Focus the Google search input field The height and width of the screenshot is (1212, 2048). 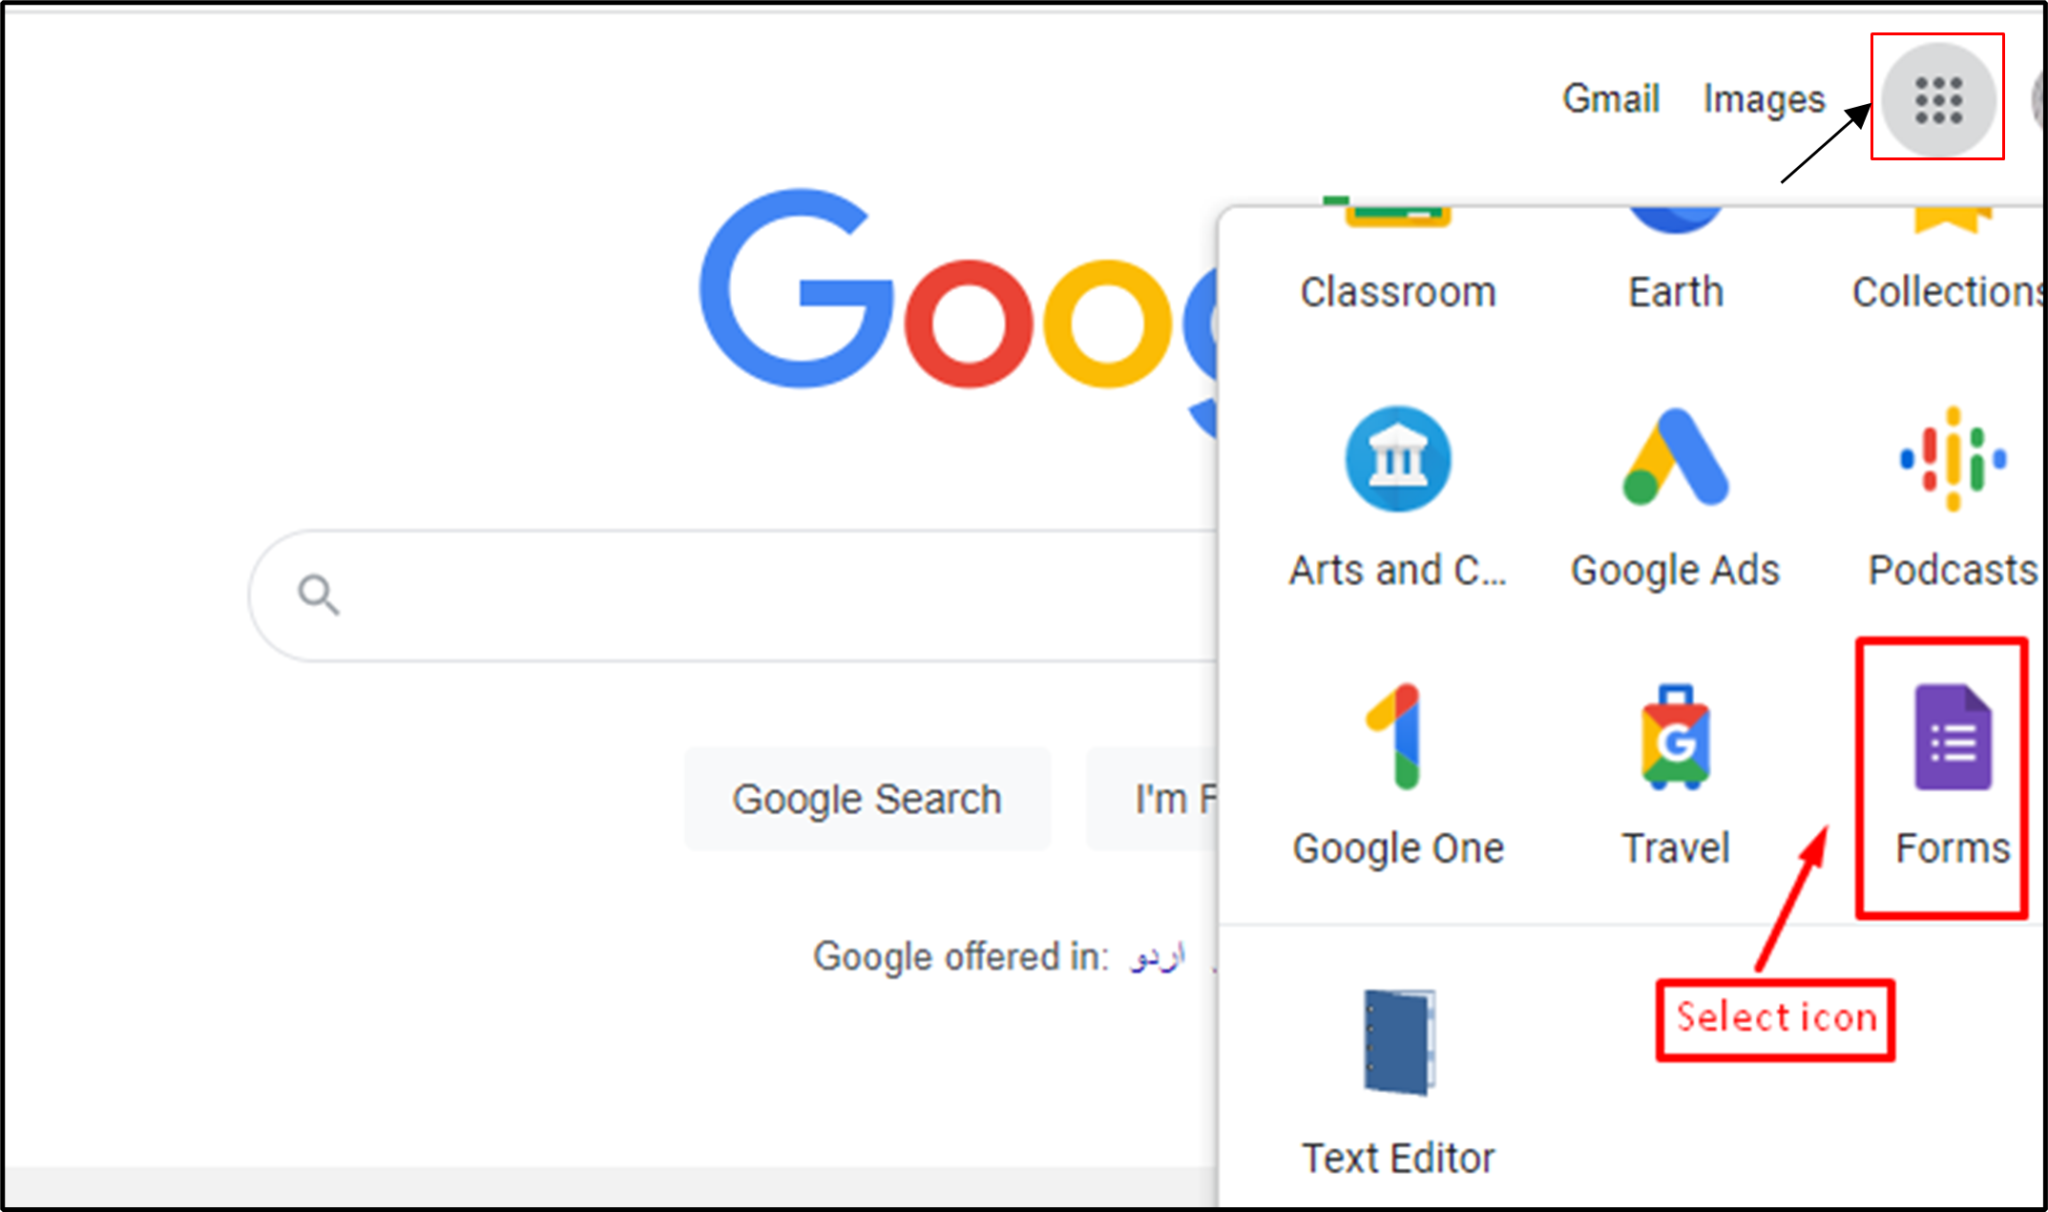734,596
